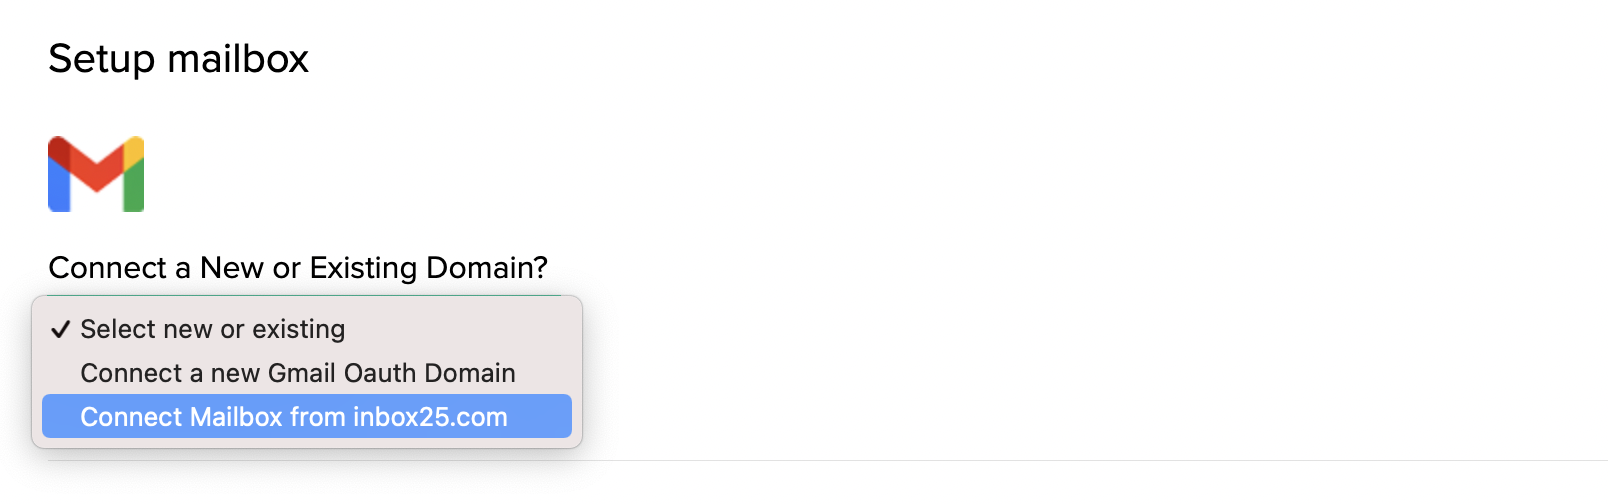Select the Connect Mailbox from inbox25.com option
The image size is (1608, 504).
[307, 416]
